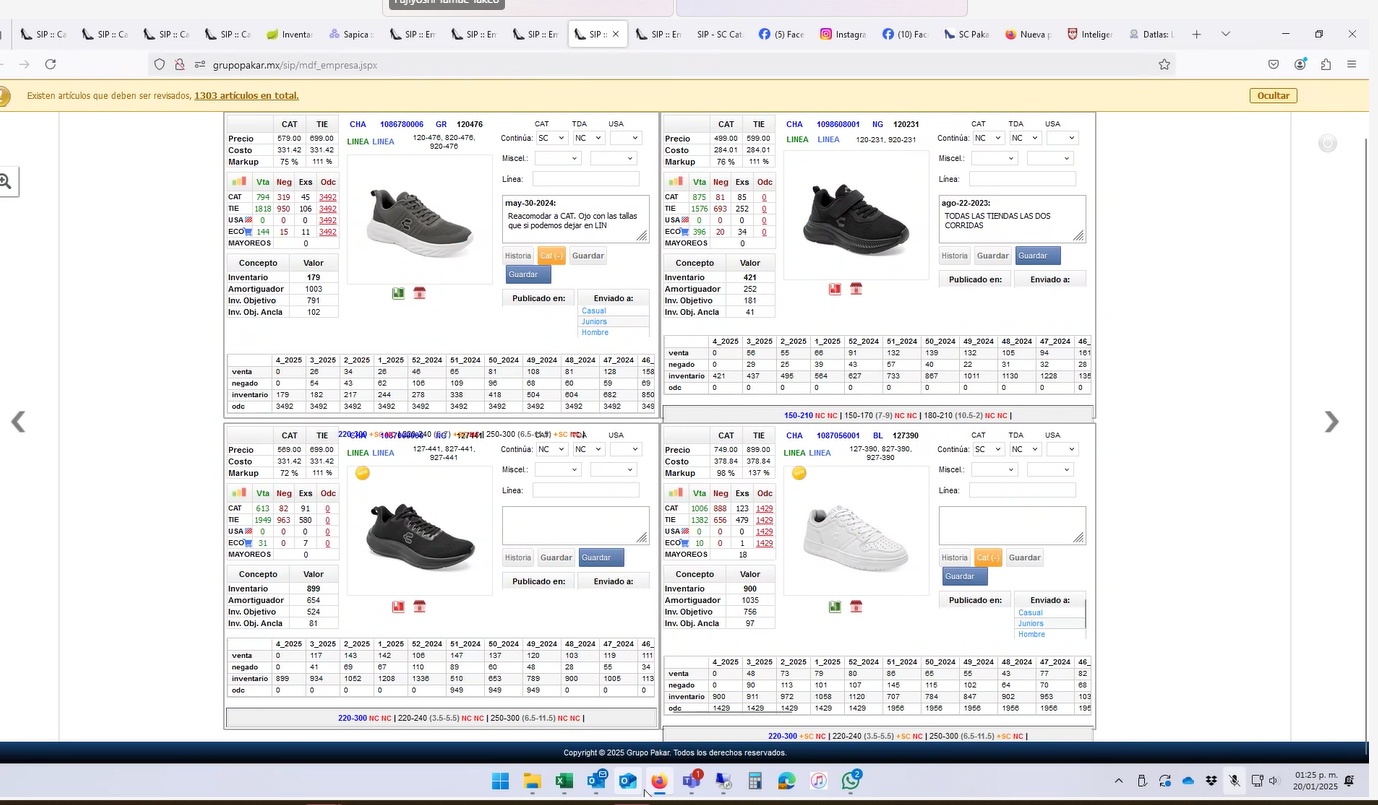
Task: Open WhatsApp from the taskbar
Action: tap(851, 781)
